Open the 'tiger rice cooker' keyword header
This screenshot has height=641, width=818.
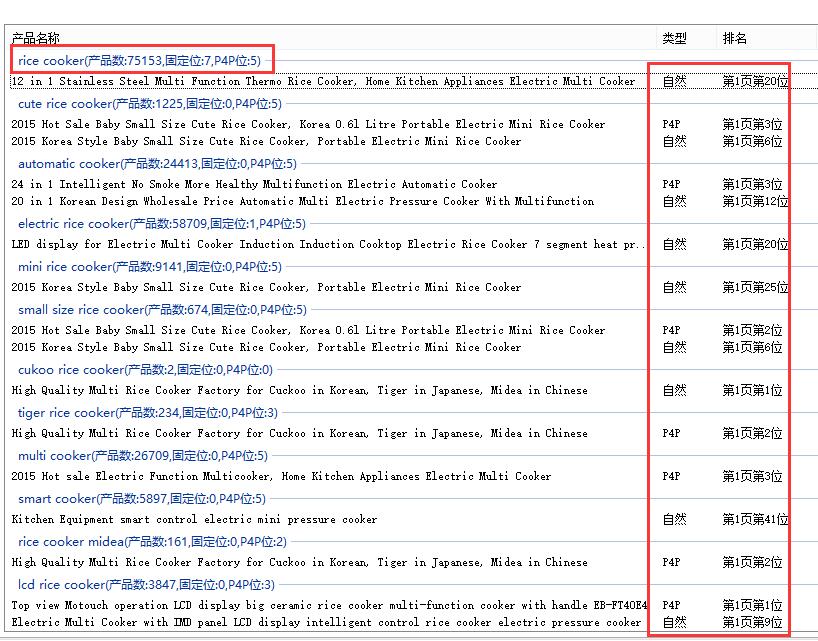click(x=147, y=413)
